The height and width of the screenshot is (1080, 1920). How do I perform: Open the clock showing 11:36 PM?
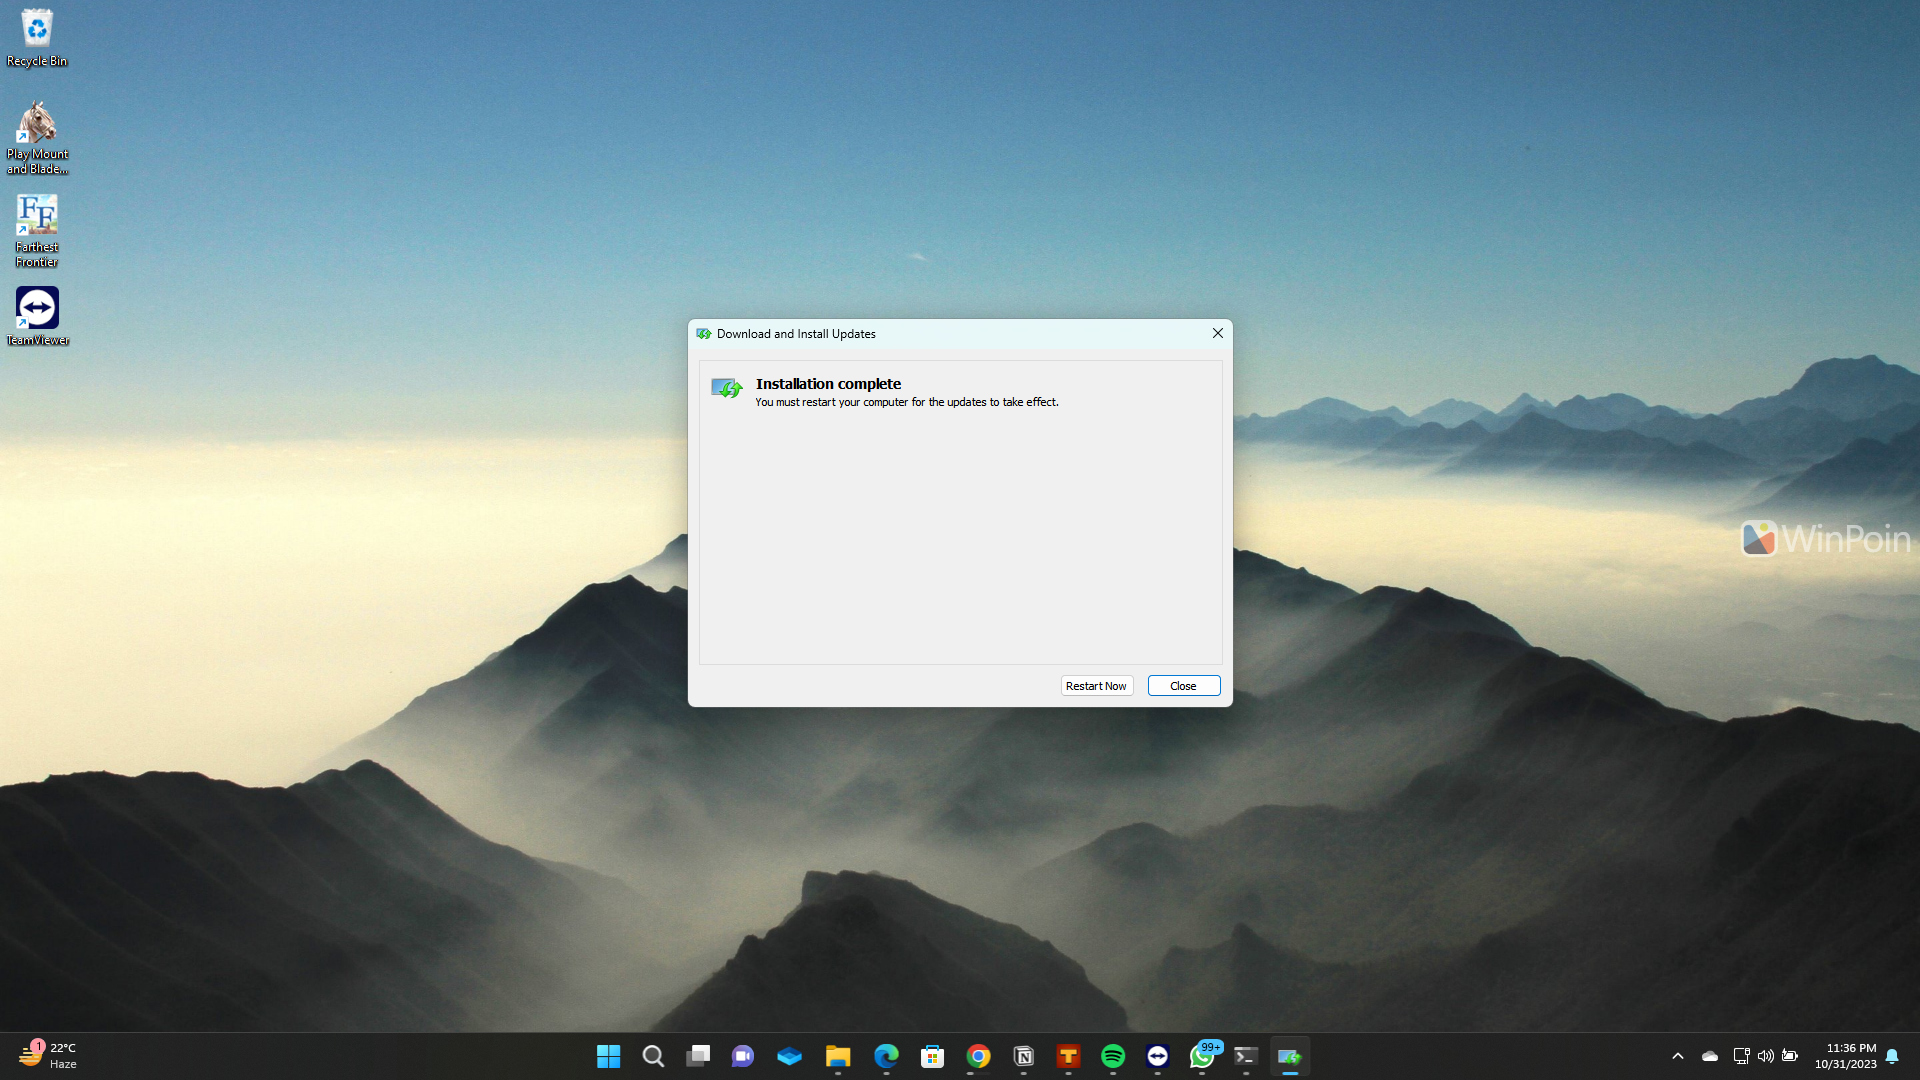tap(1845, 1056)
